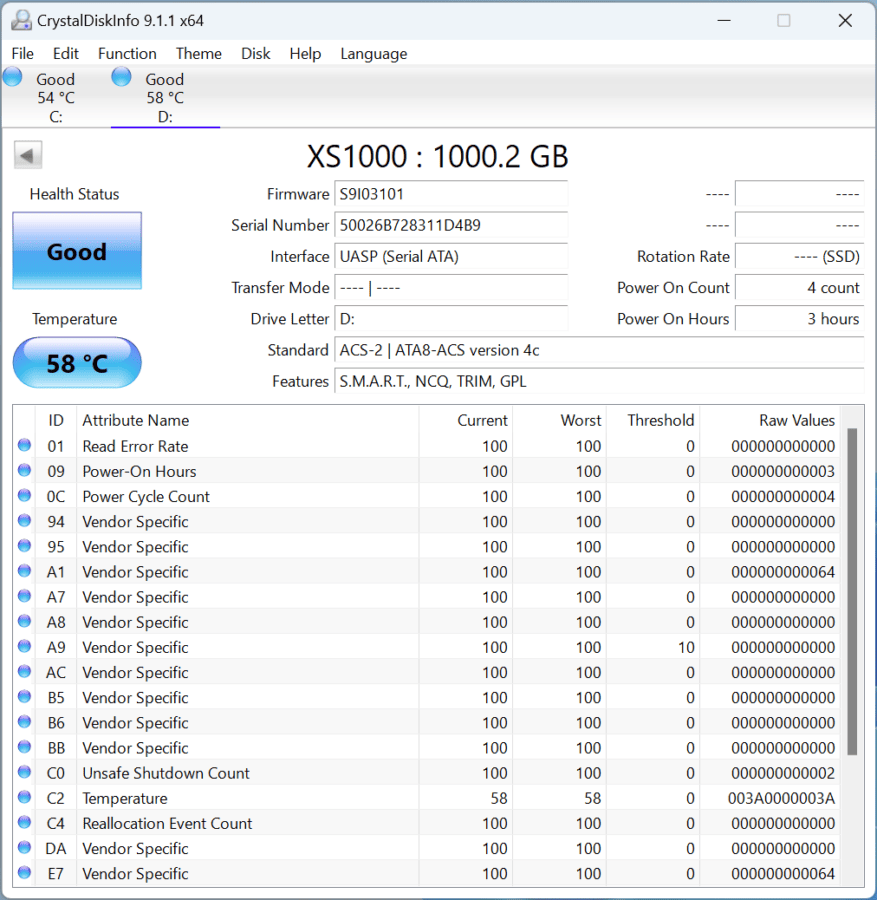
Task: Click the Power On Hours value 3 hours
Action: coord(800,319)
